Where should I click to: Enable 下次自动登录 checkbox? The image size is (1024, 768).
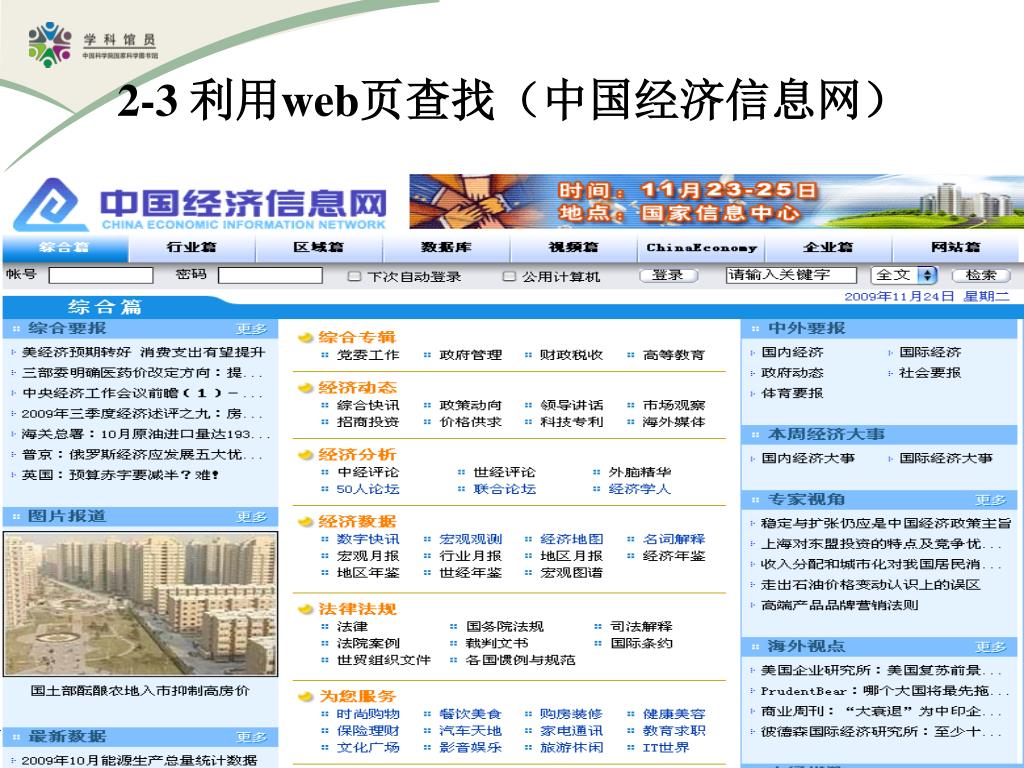pyautogui.click(x=354, y=276)
